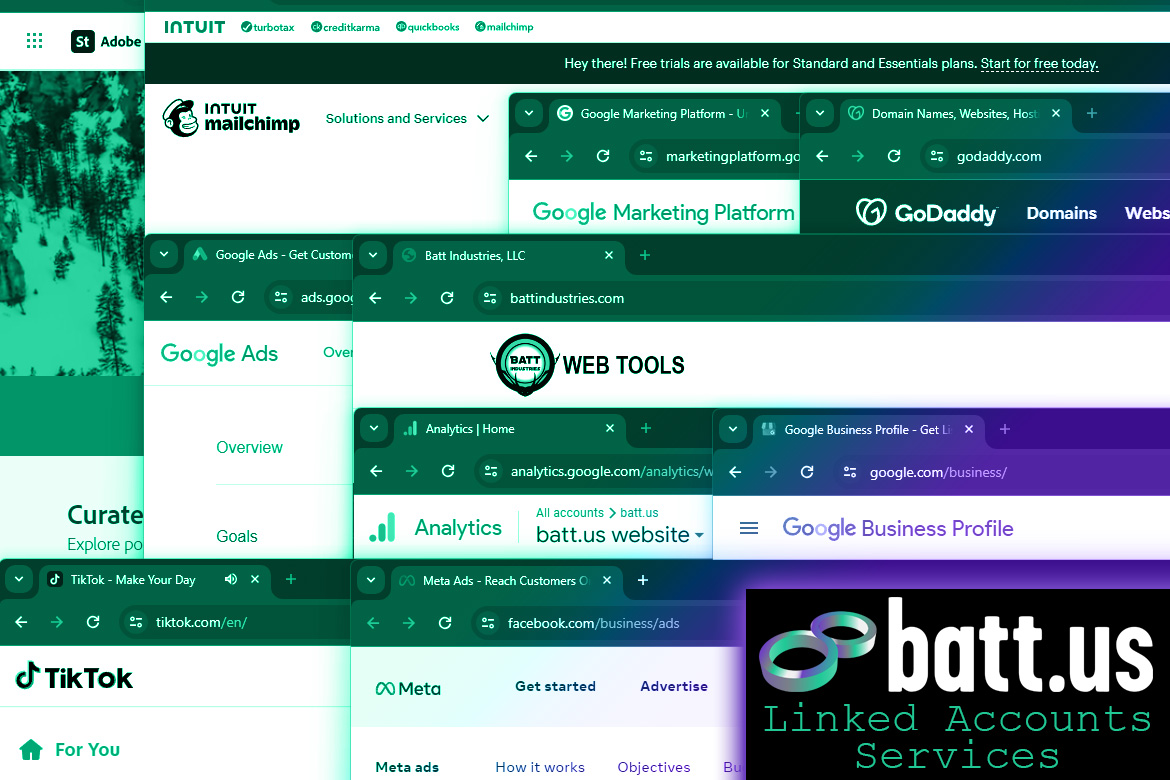
Task: Expand Solutions and Services menu
Action: [x=407, y=118]
